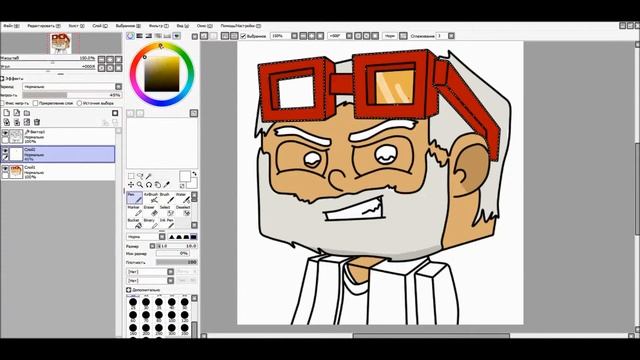
Task: Swap foreground and background colors
Action: (194, 174)
